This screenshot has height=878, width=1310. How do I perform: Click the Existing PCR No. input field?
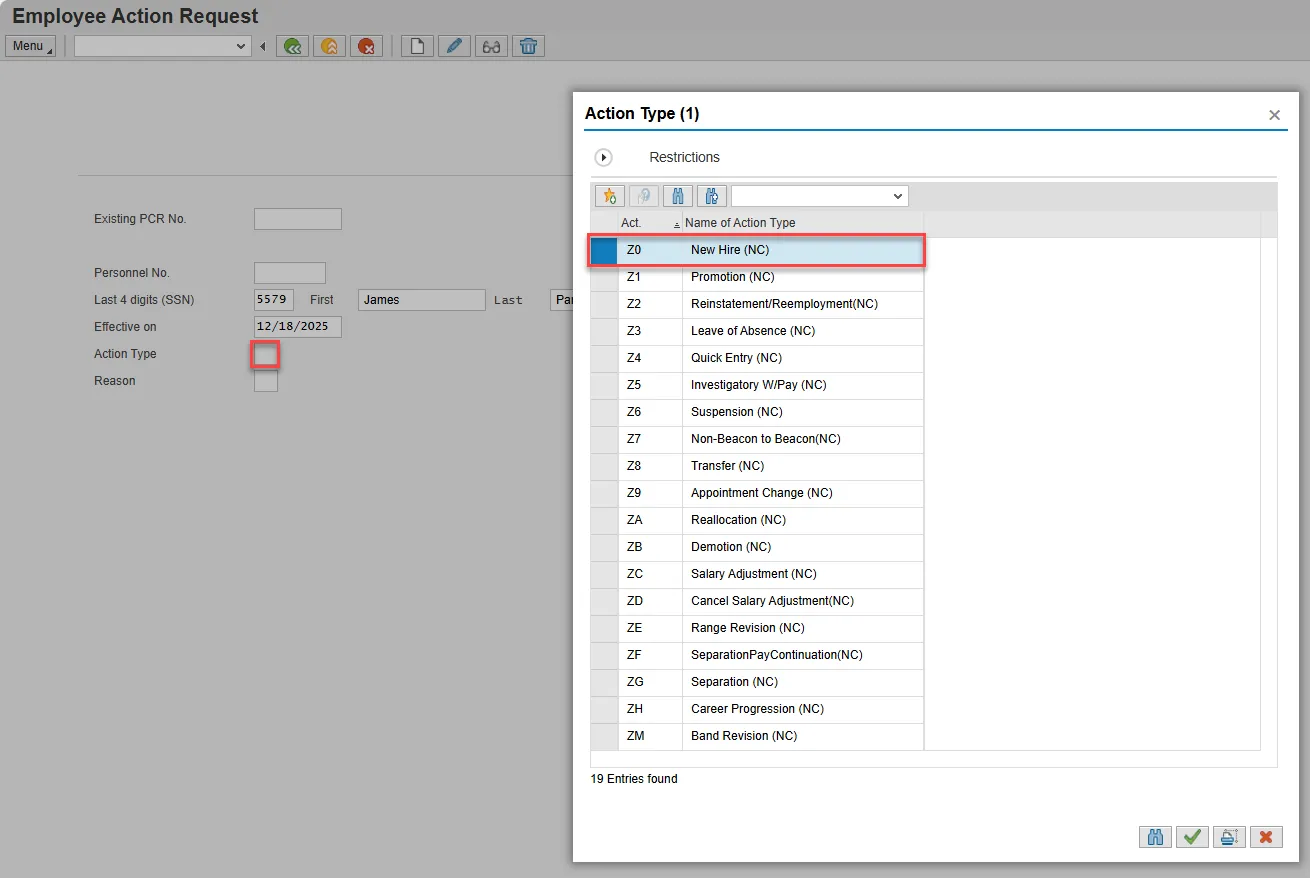click(x=297, y=219)
